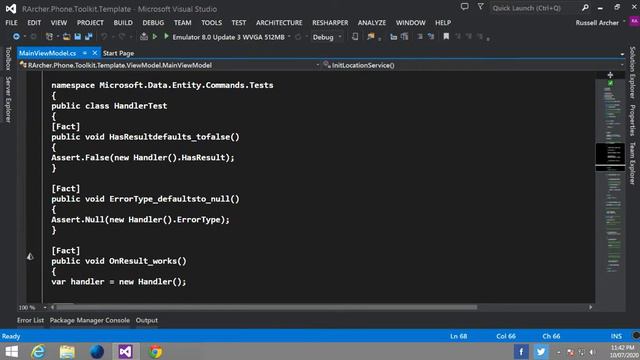Click the Save All icon
The image size is (640, 360).
coord(89,37)
